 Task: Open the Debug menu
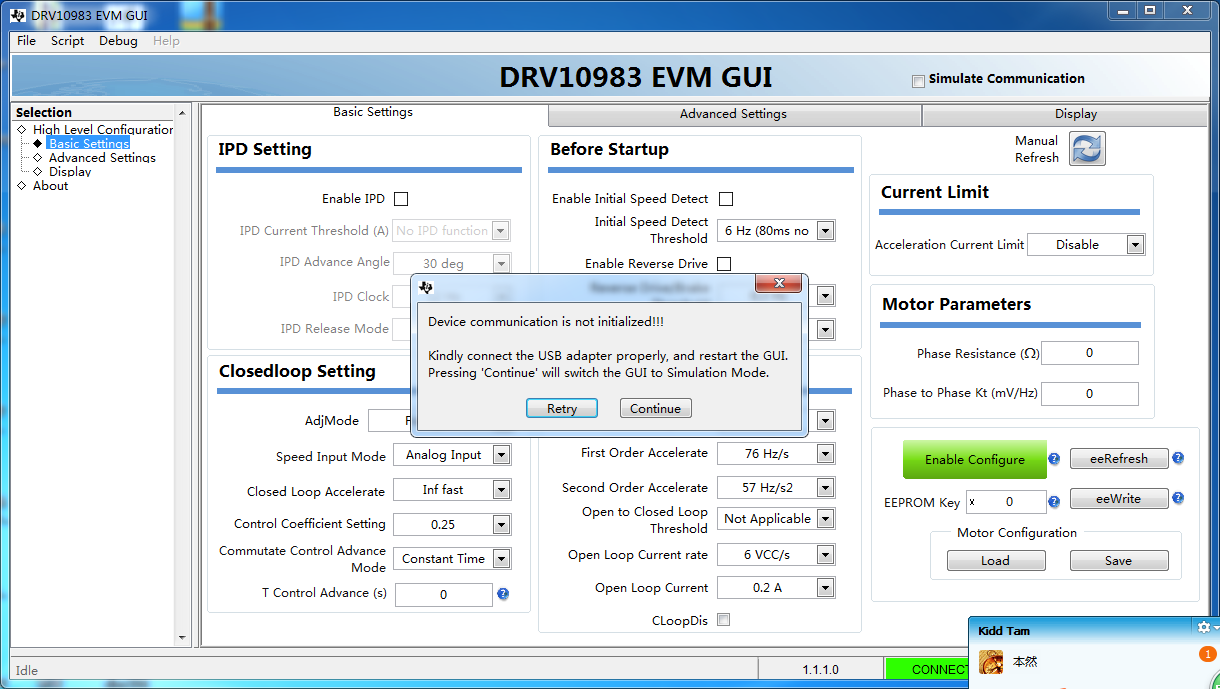point(119,41)
